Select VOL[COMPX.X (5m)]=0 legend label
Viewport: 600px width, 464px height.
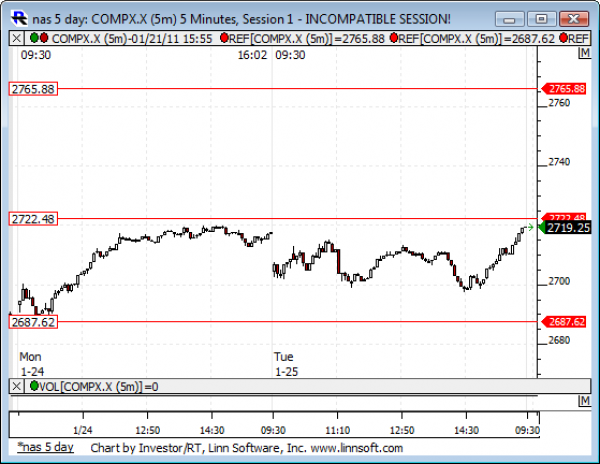tap(99, 387)
